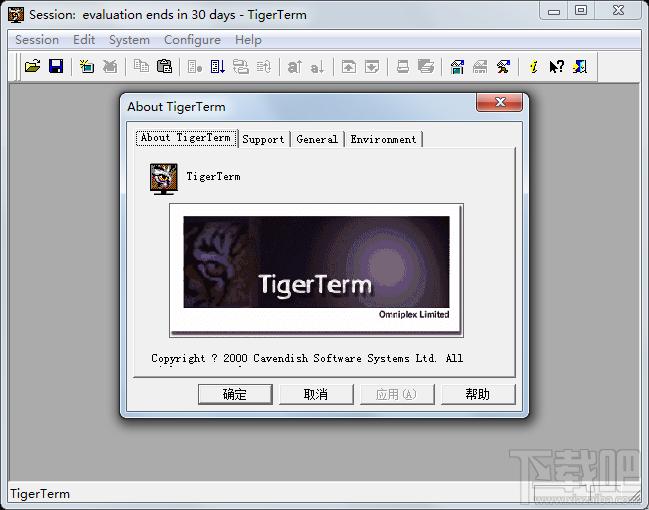Click the 确定 (OK) button
The width and height of the screenshot is (649, 510).
(x=235, y=394)
